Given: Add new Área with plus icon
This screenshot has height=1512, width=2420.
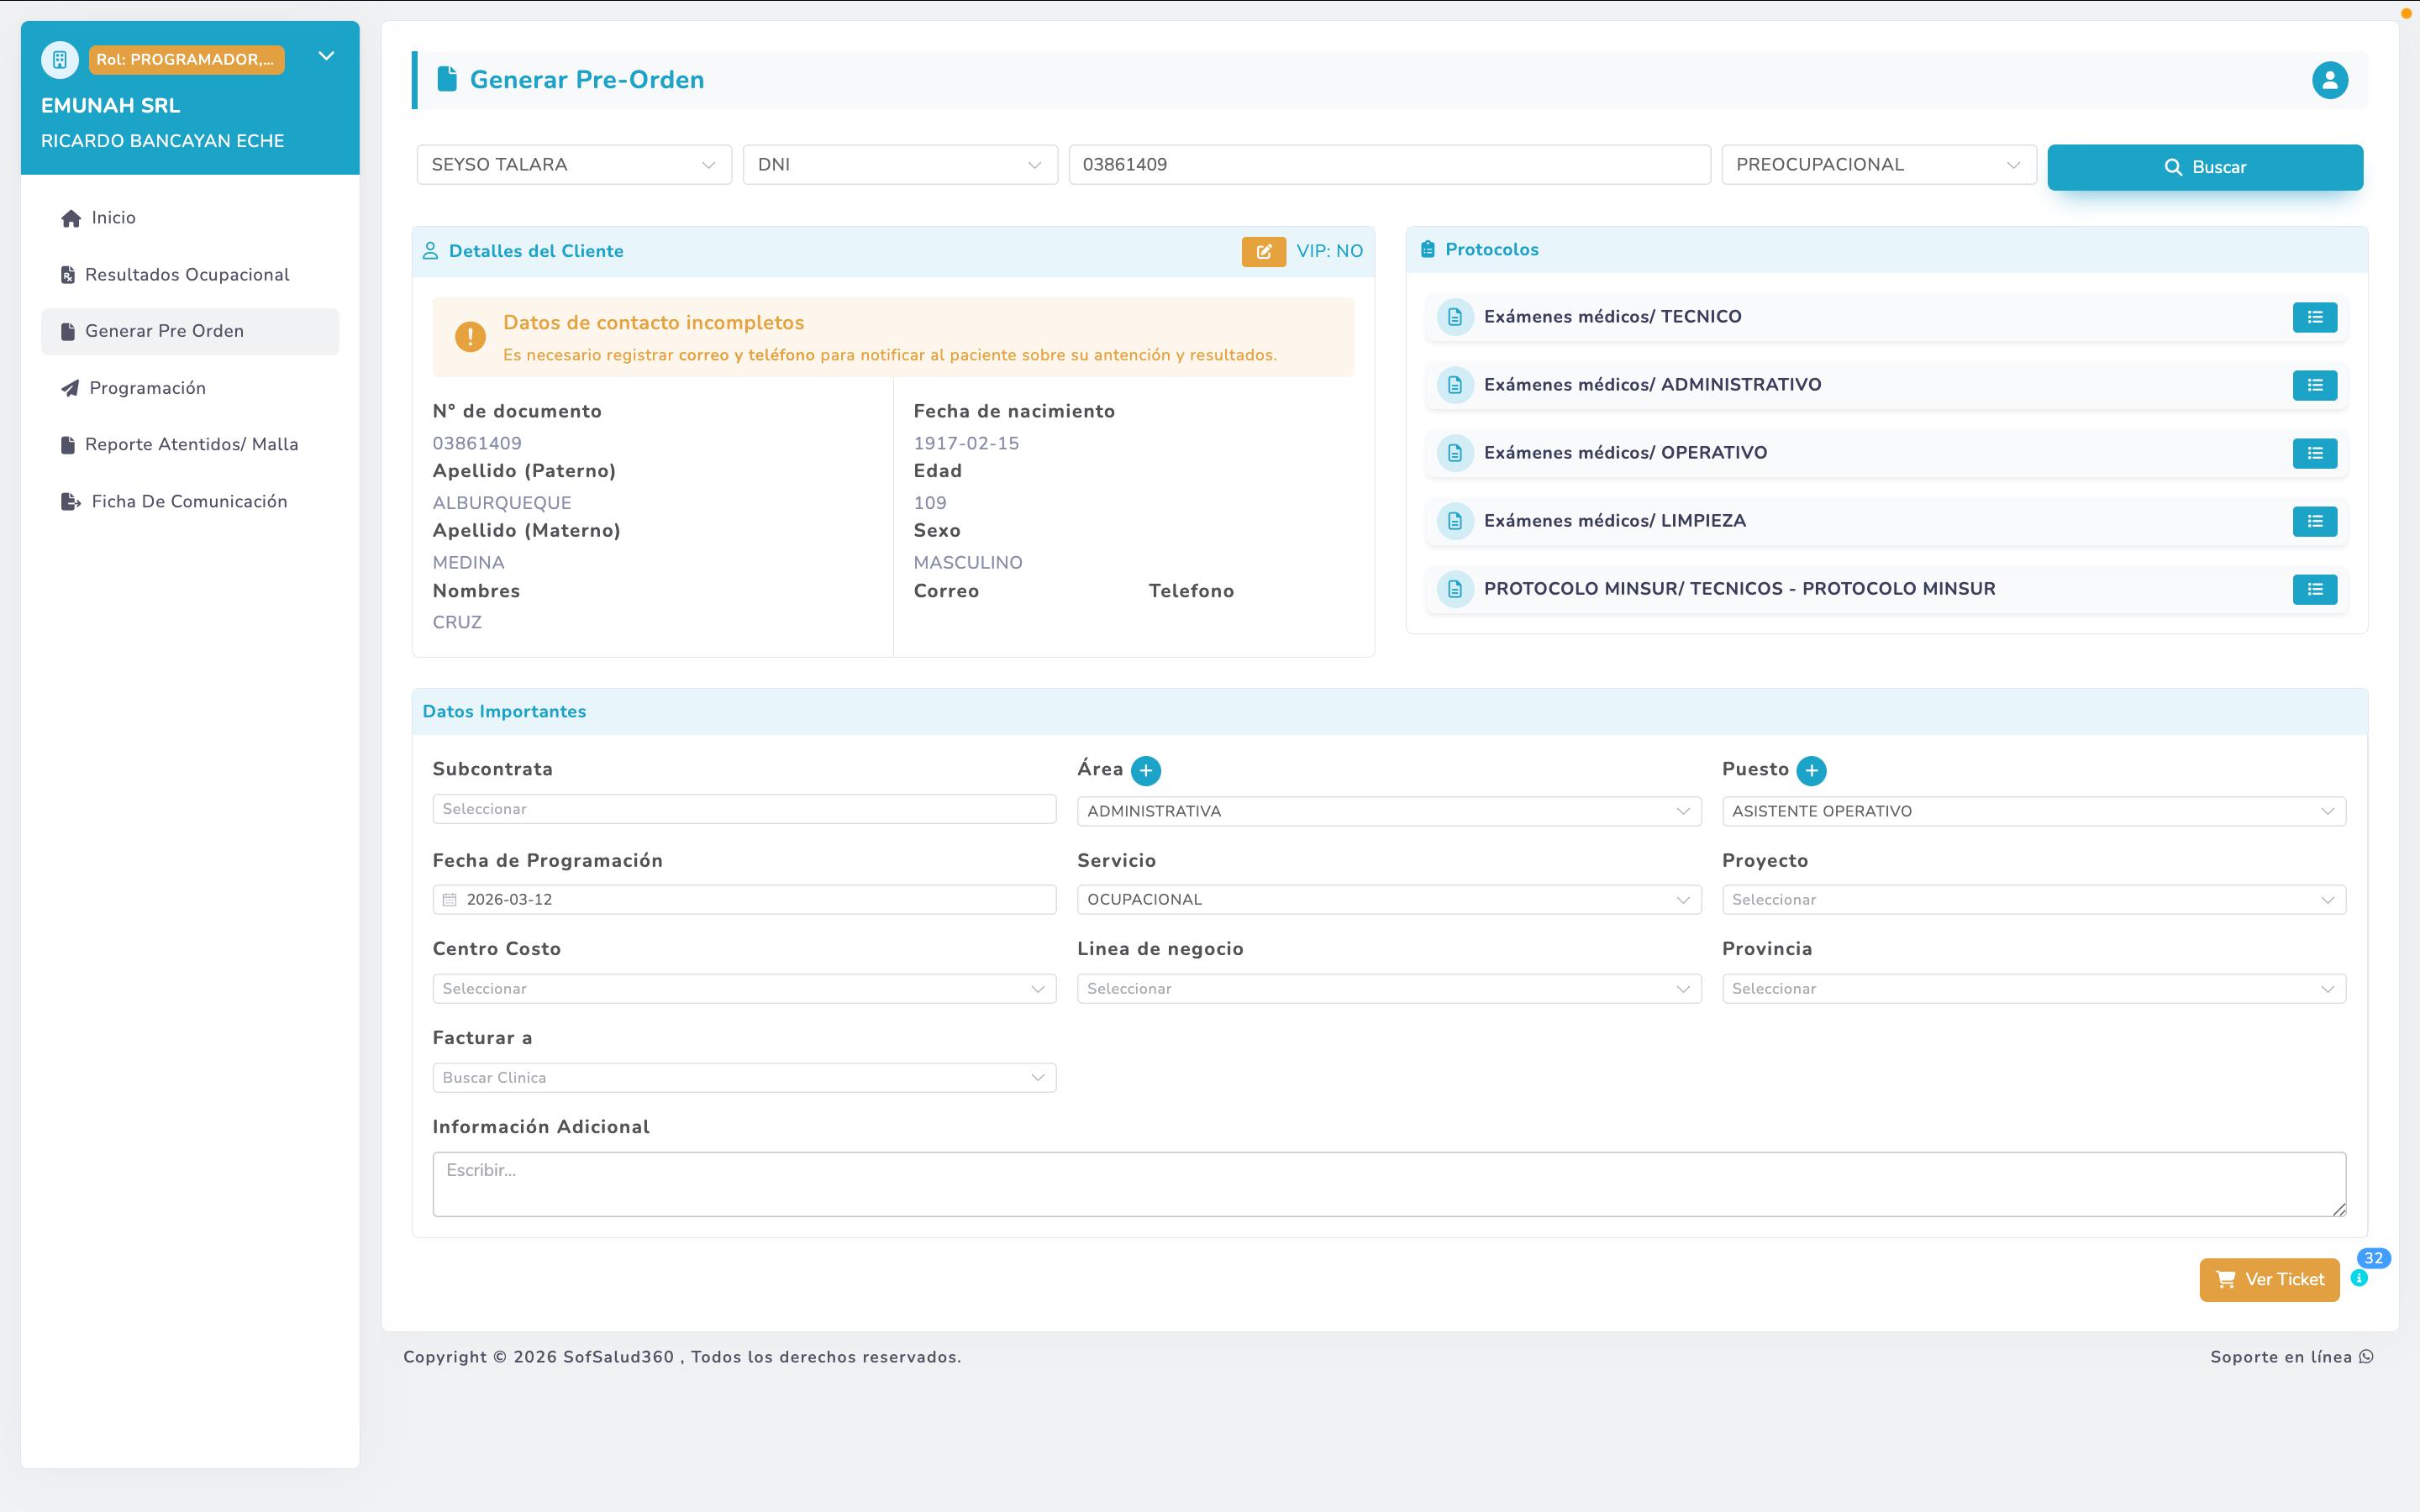Looking at the screenshot, I should [x=1146, y=770].
